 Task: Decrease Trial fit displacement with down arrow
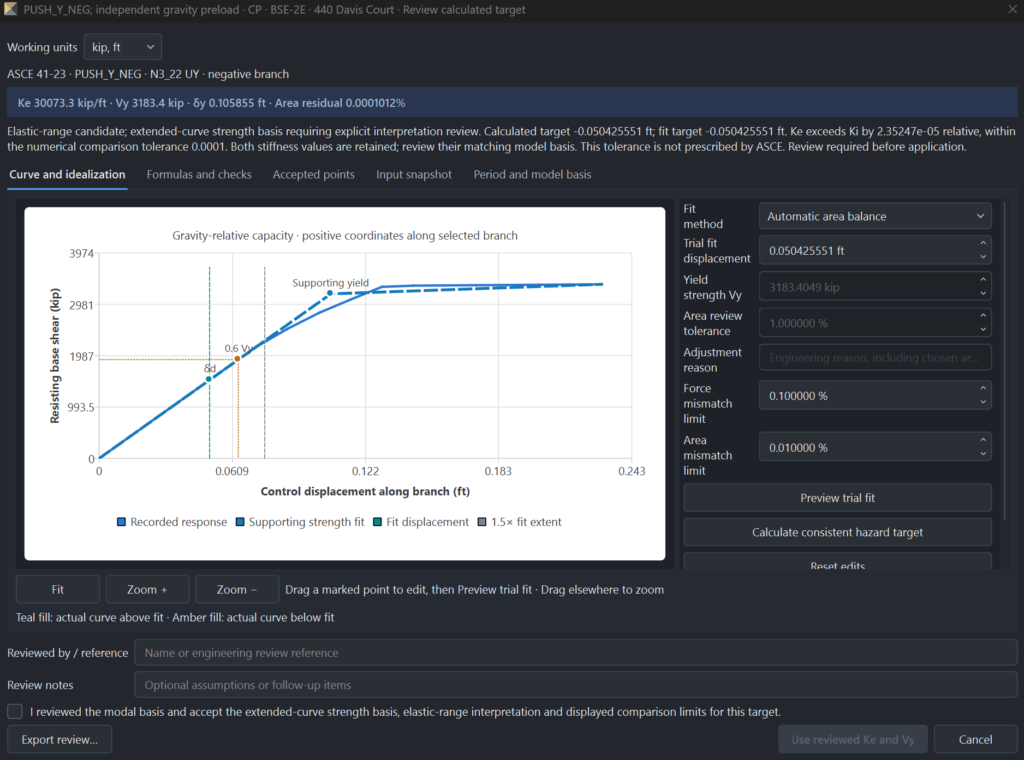click(983, 257)
